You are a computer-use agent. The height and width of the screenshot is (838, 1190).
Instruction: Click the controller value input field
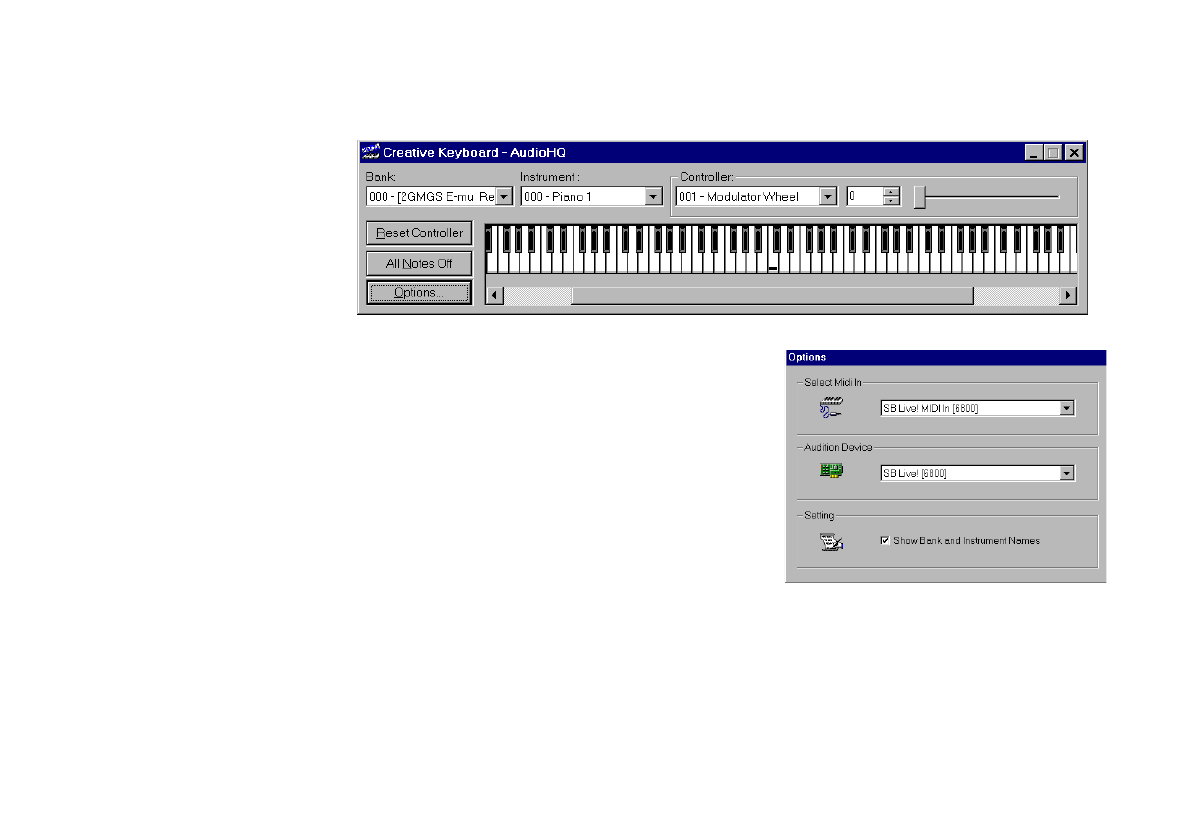865,197
